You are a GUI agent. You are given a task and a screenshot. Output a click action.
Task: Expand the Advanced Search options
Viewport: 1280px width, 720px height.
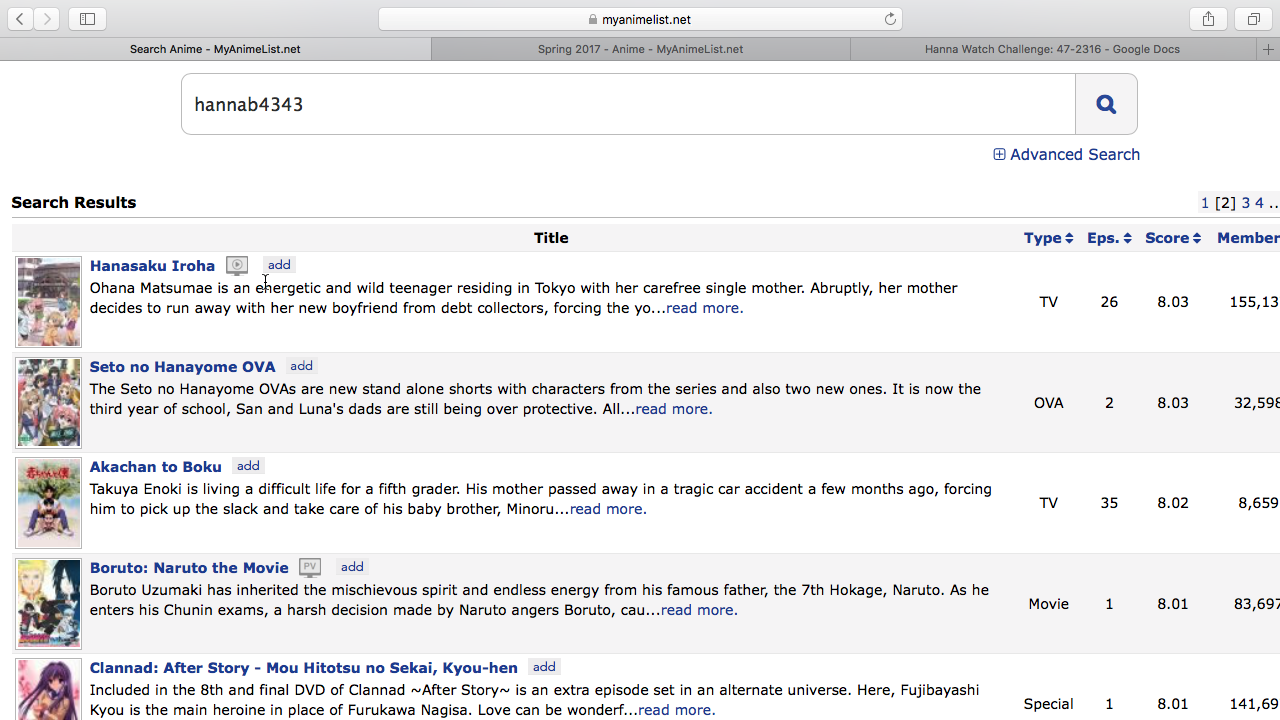point(1066,154)
